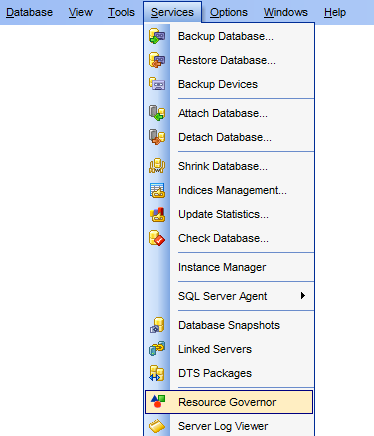
Task: Click the Resource Governor icon
Action: [158, 402]
